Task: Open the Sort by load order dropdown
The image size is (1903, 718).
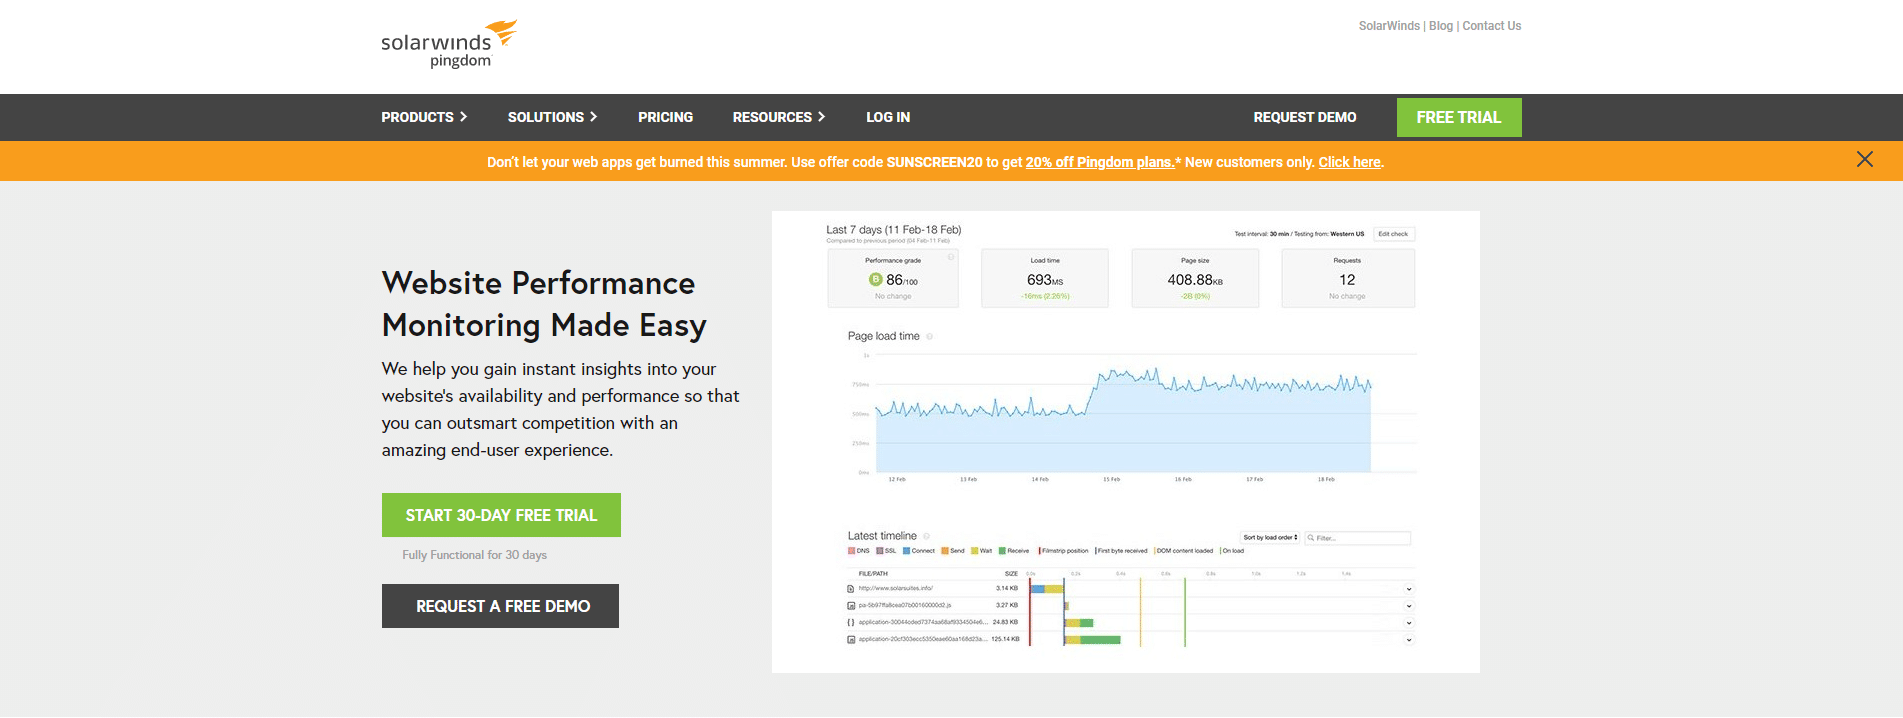Action: [x=1270, y=538]
